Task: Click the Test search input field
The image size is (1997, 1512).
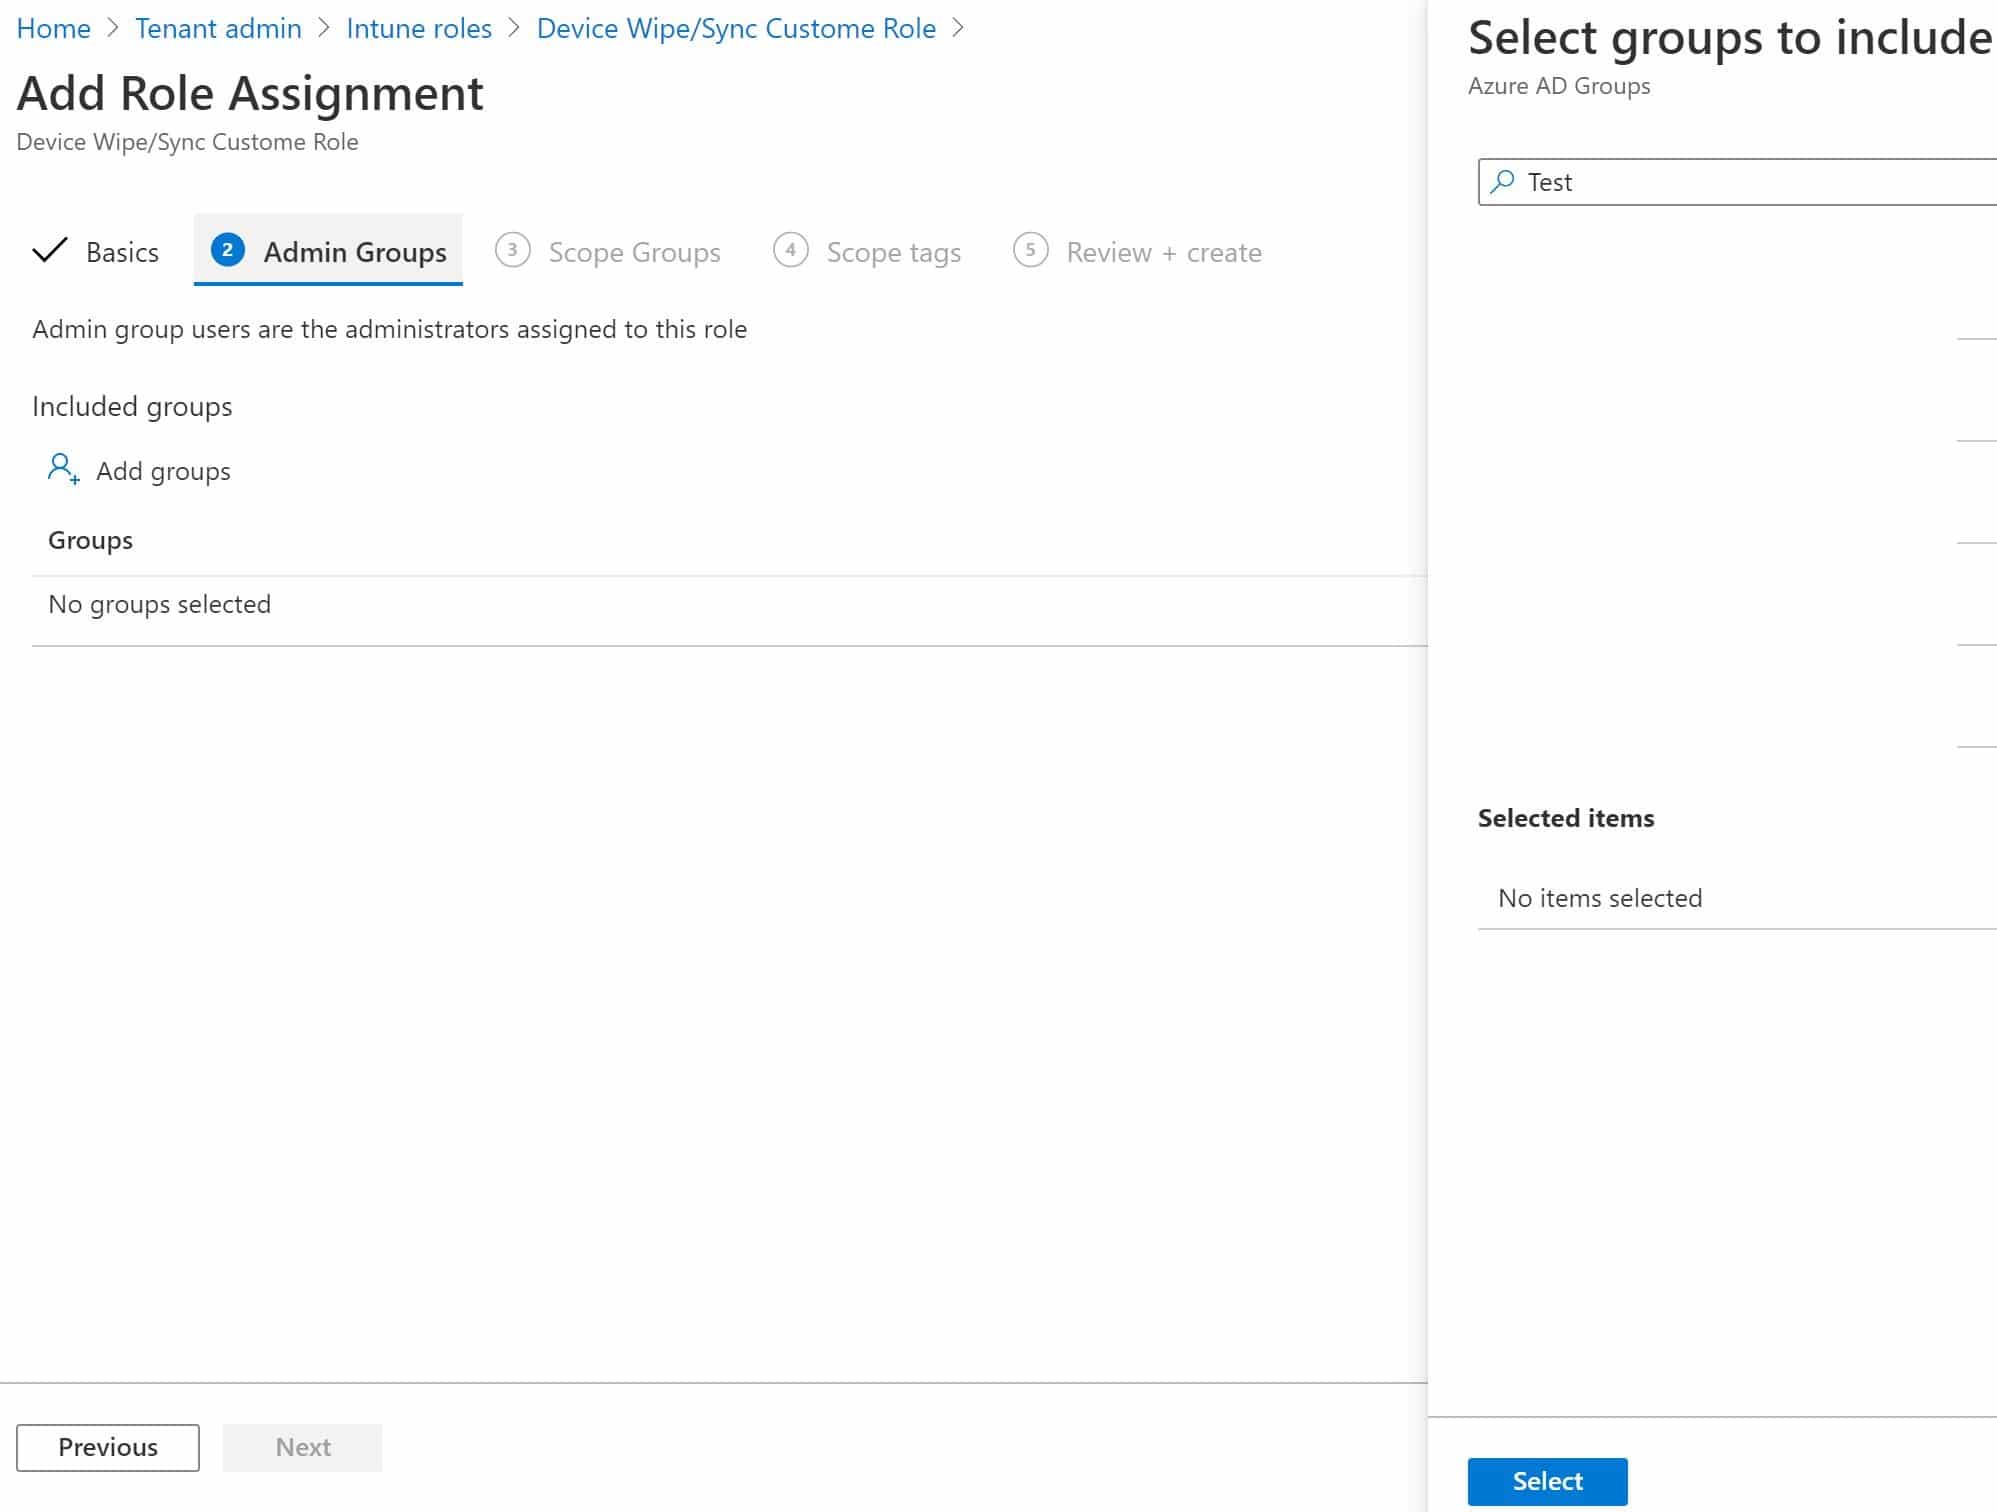Action: (1700, 181)
